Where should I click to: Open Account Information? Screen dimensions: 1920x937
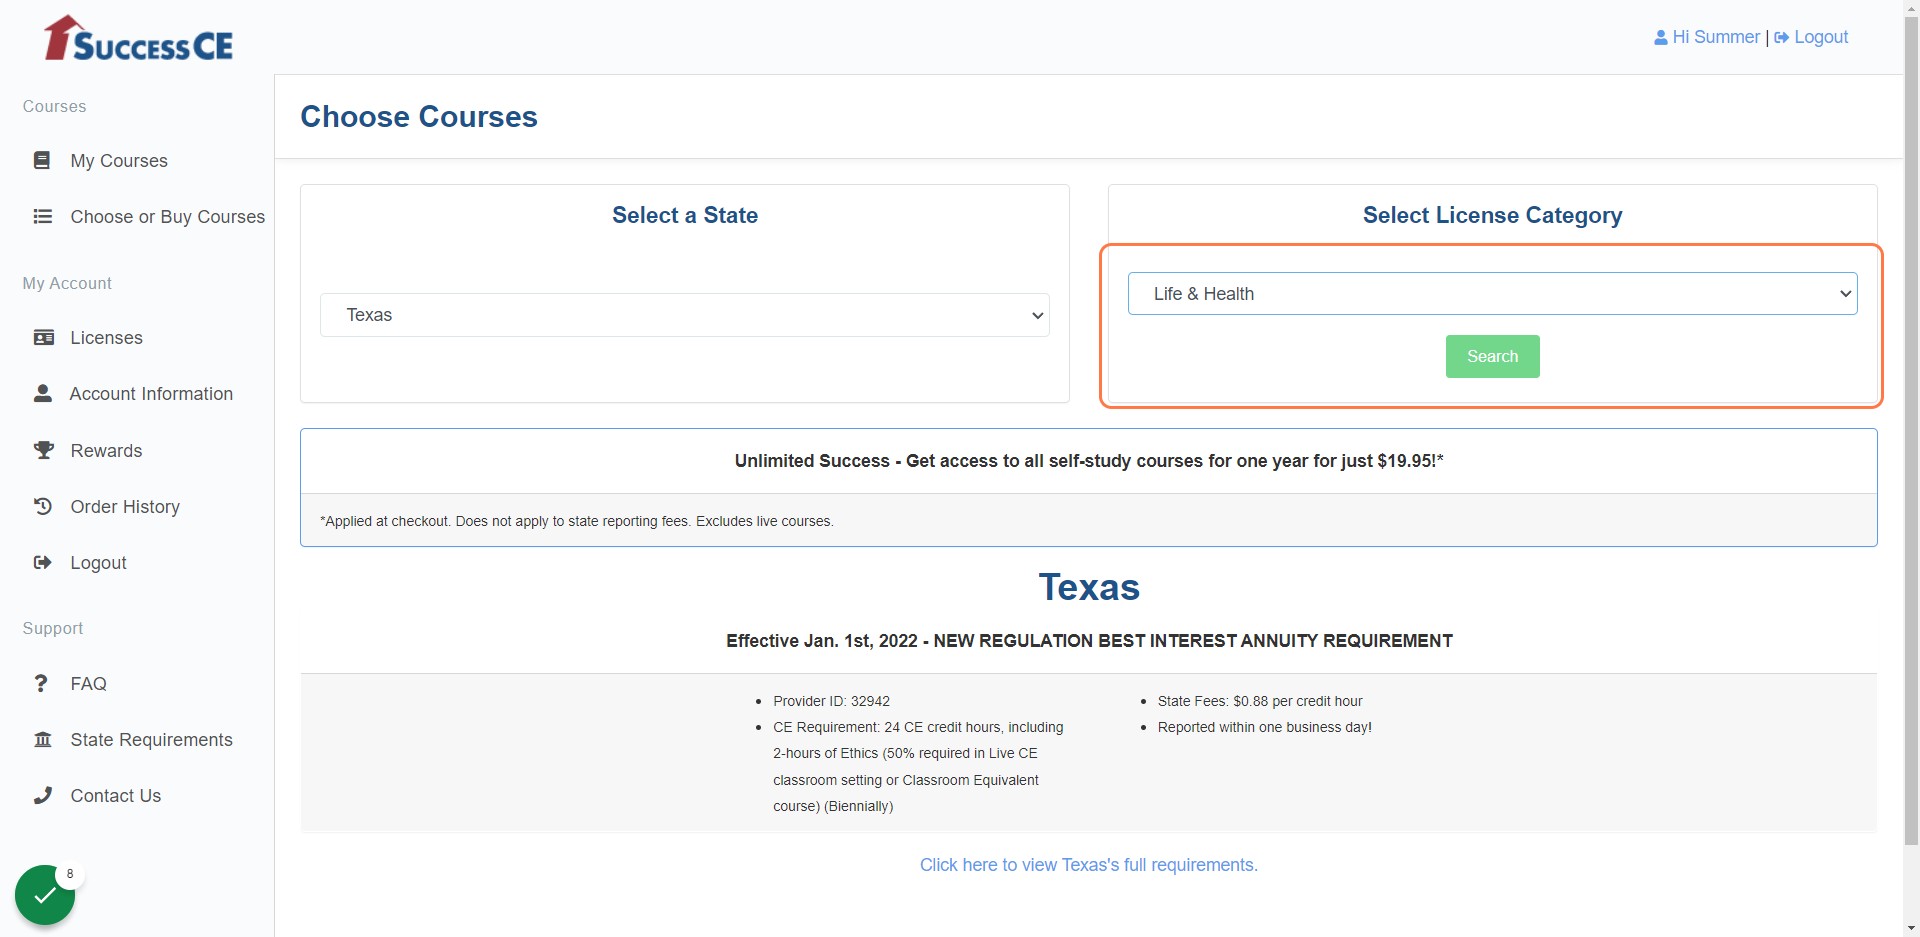pos(151,394)
